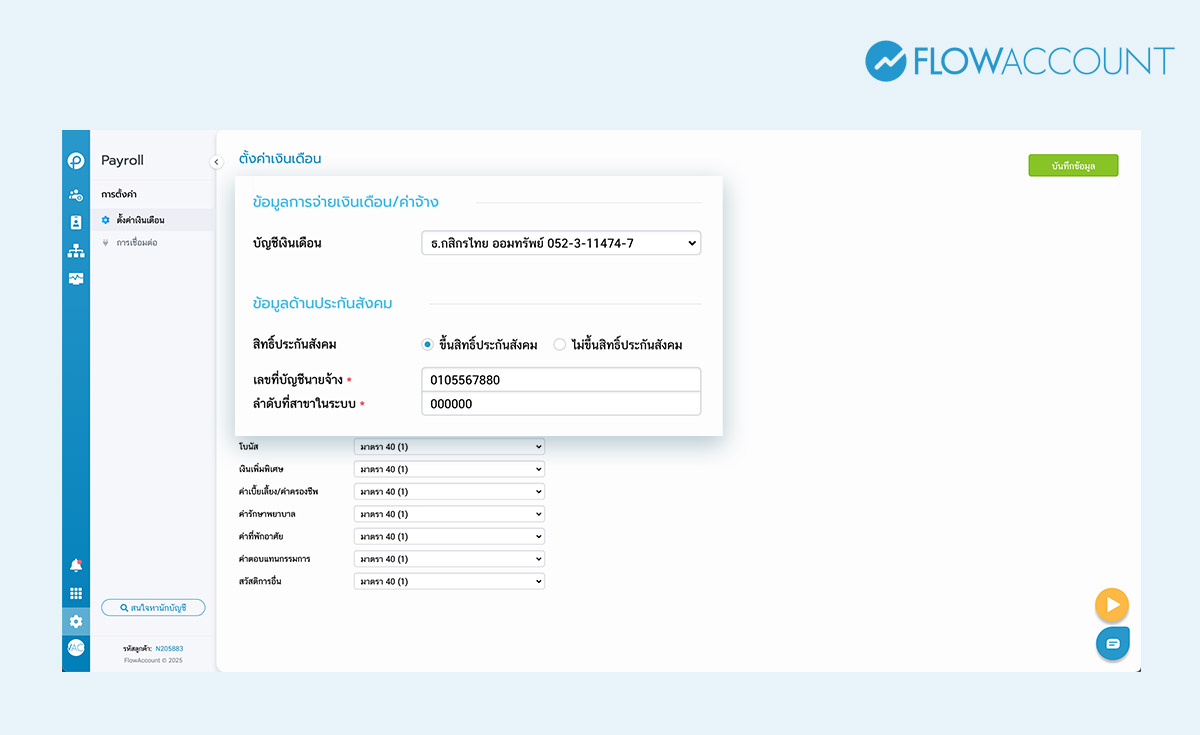Image resolution: width=1200 pixels, height=735 pixels.
Task: Click the green บันทึกข้อมูล save button
Action: 1073,166
